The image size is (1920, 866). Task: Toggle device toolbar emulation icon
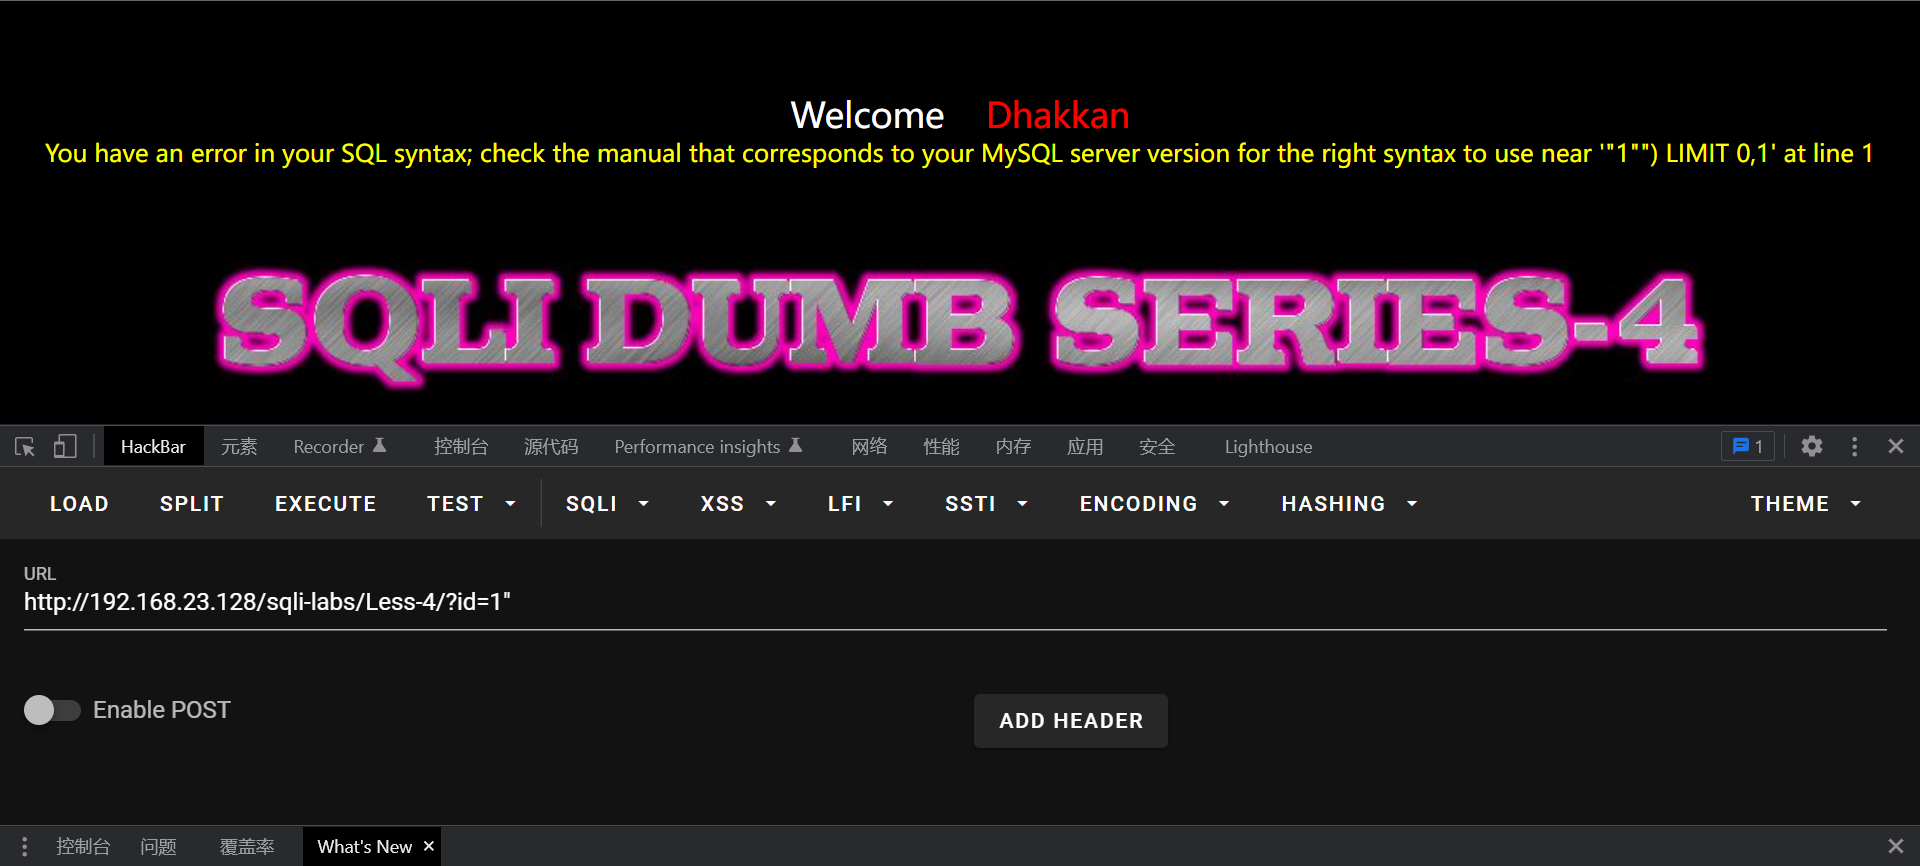65,447
